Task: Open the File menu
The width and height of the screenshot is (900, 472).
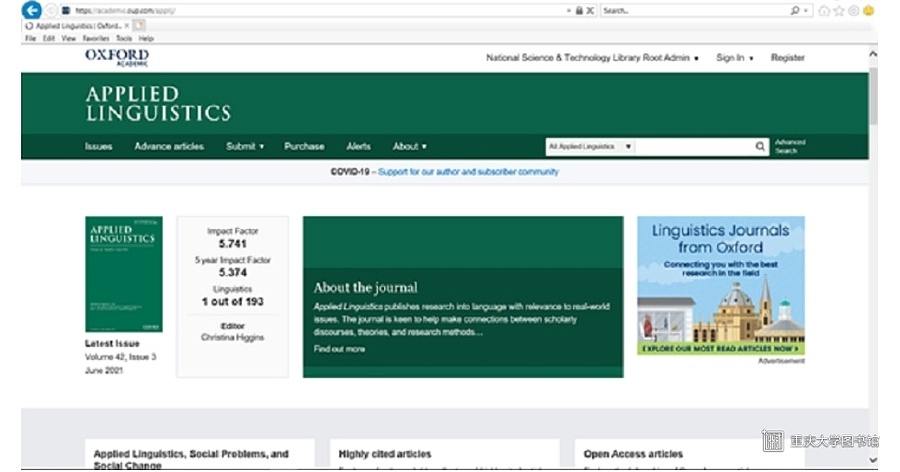Action: click(x=30, y=38)
